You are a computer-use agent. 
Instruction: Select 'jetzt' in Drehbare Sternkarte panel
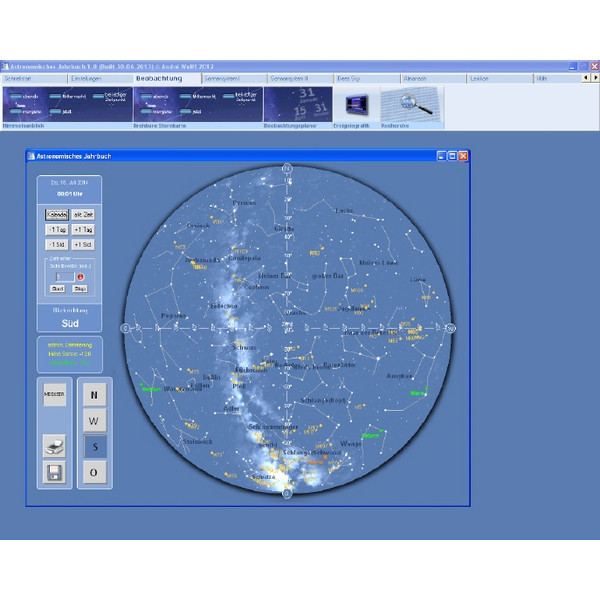[191, 111]
